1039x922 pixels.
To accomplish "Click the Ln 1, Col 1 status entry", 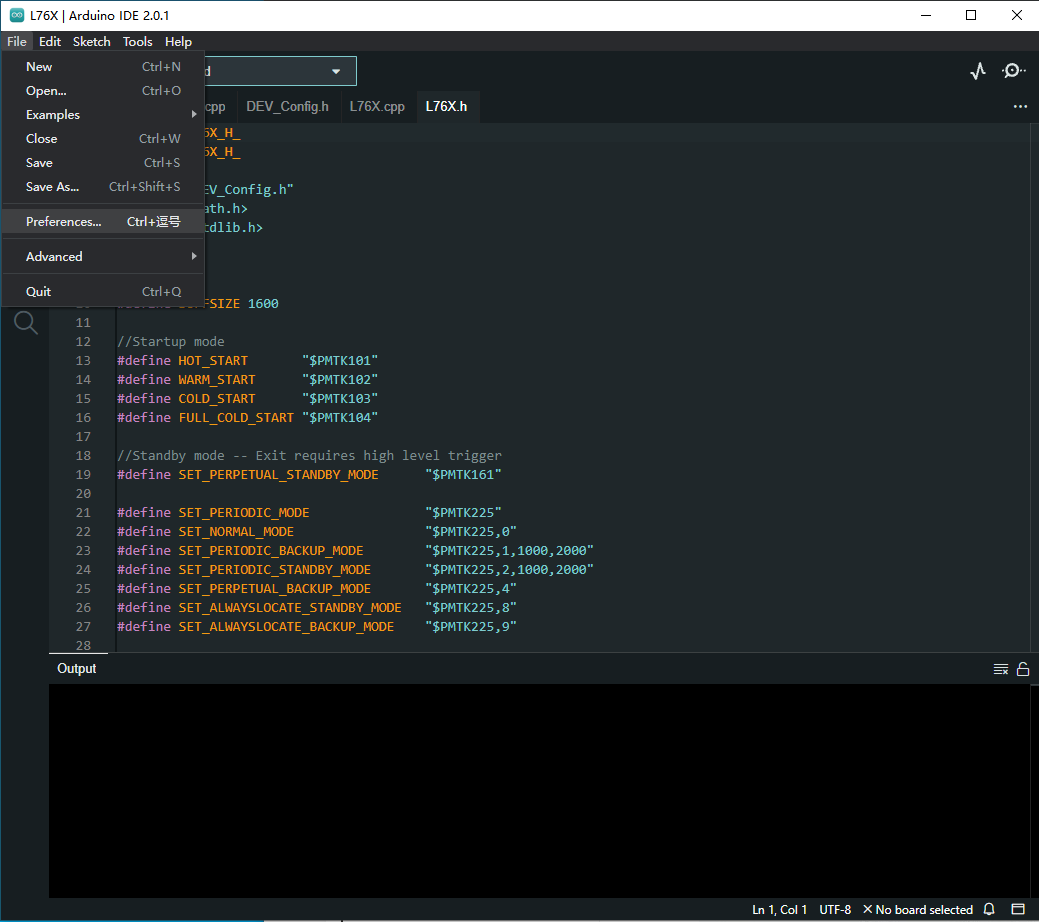I will (779, 909).
